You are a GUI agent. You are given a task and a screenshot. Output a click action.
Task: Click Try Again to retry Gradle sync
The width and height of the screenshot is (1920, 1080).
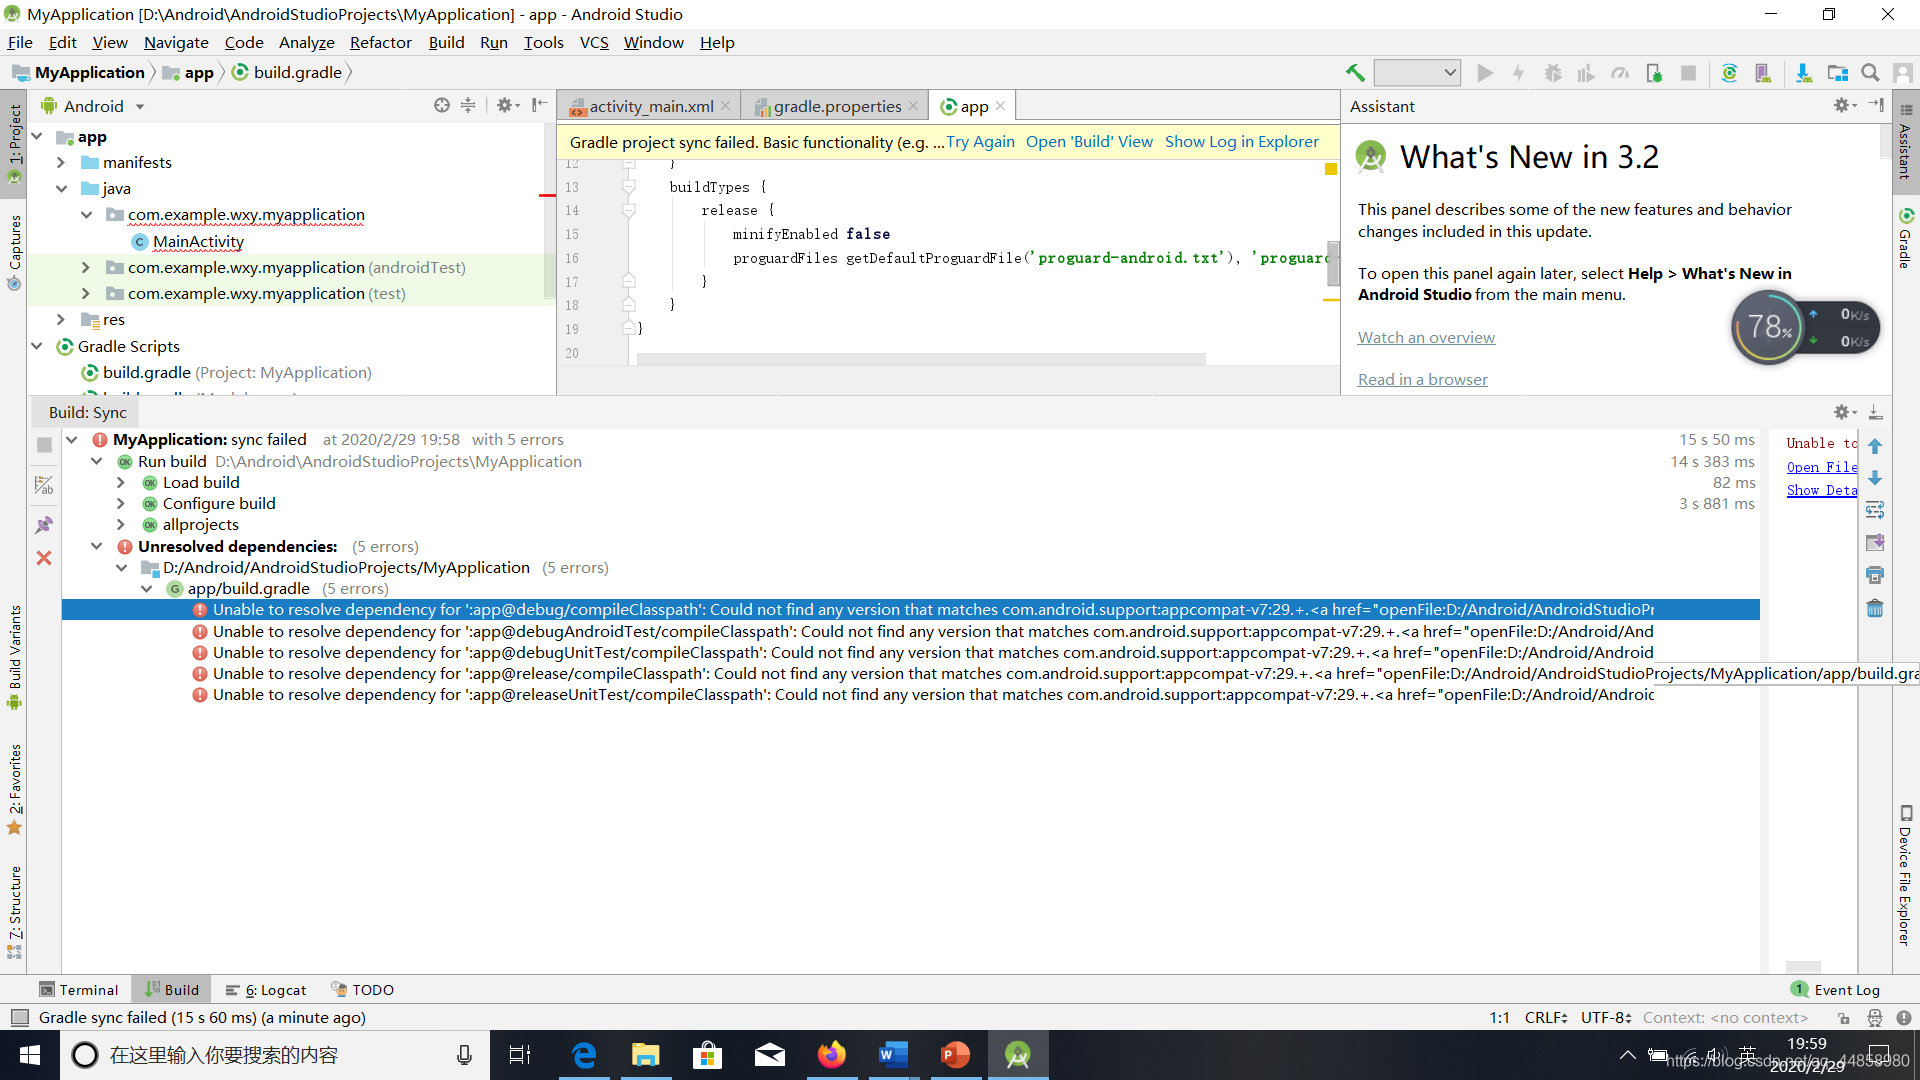[980, 141]
